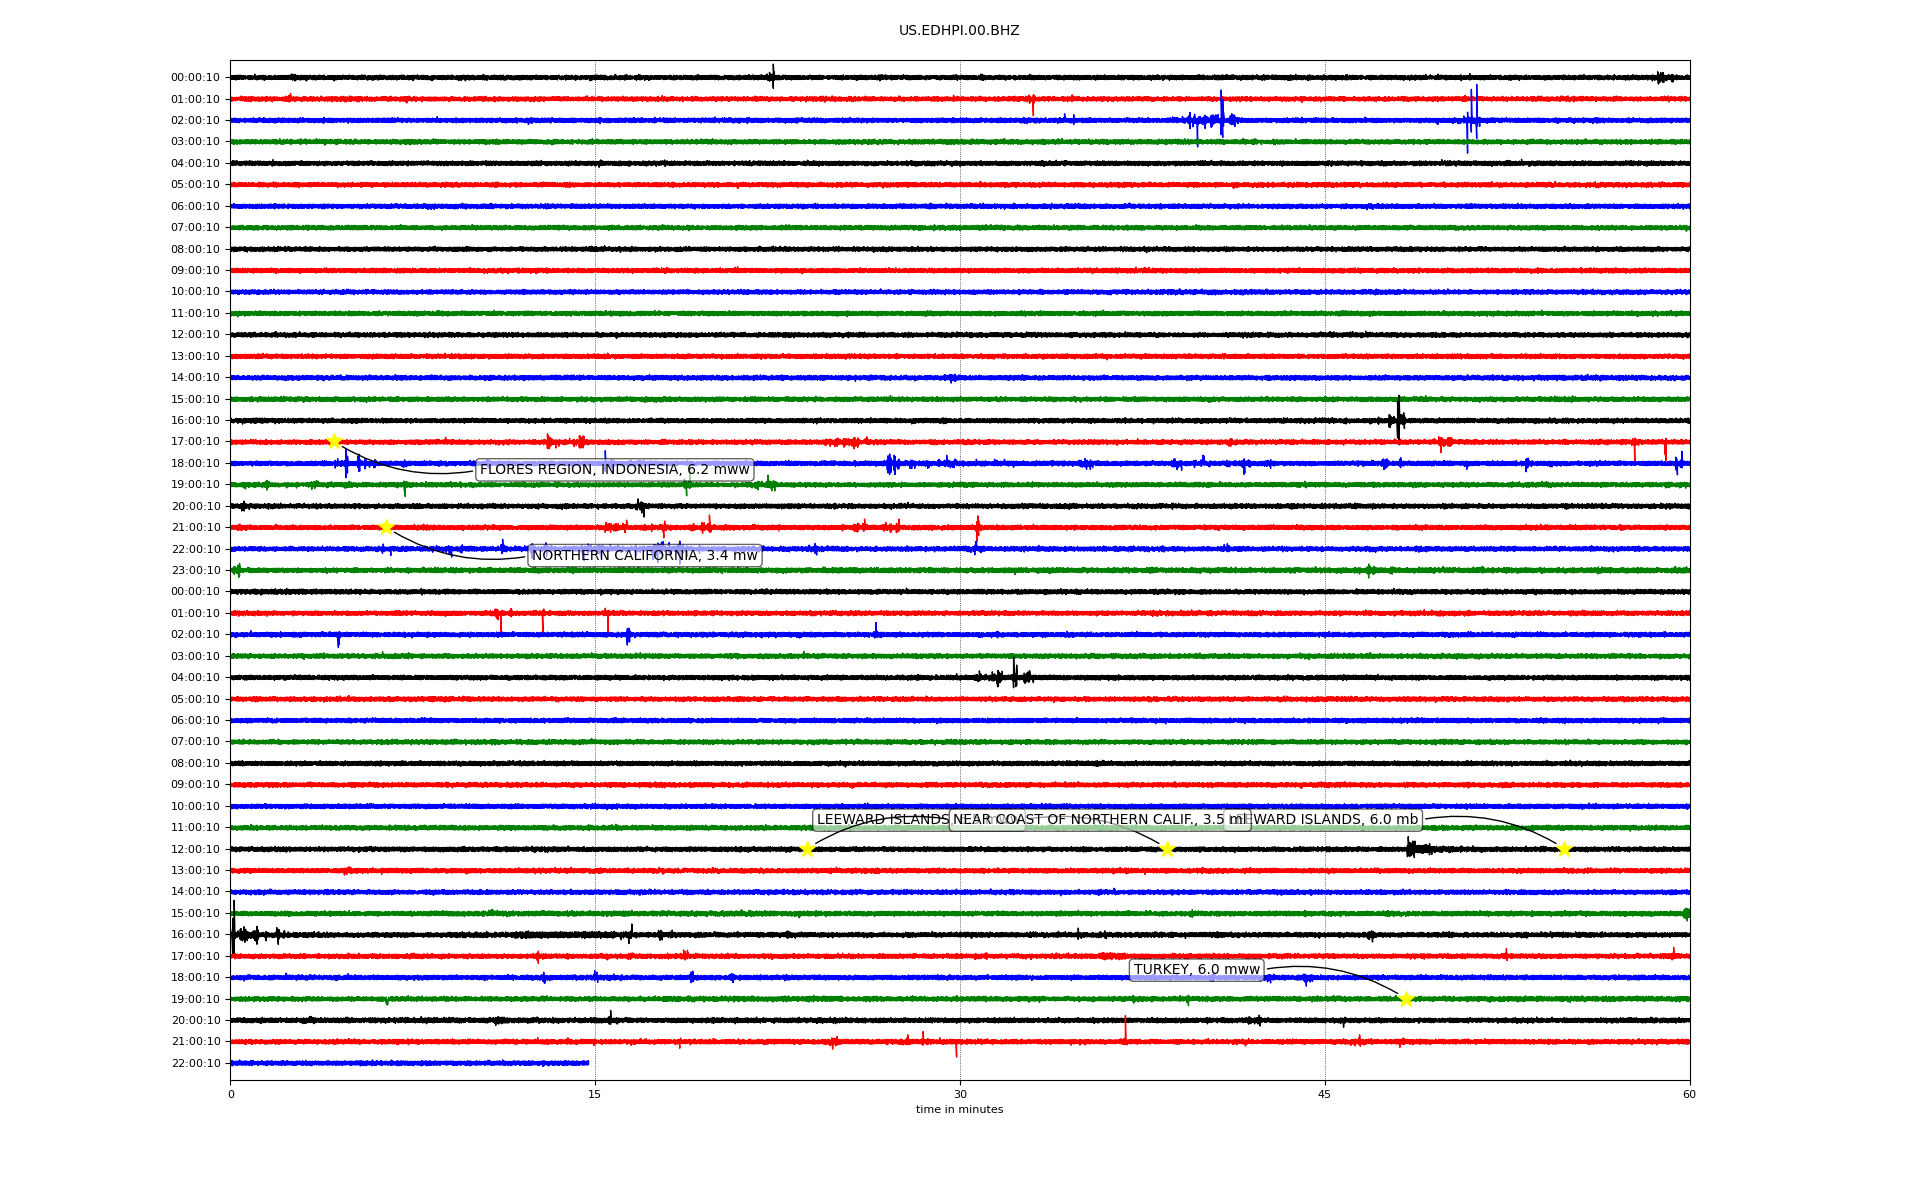Click the 30 minute tick label
1920x1200 pixels.
click(x=959, y=1094)
